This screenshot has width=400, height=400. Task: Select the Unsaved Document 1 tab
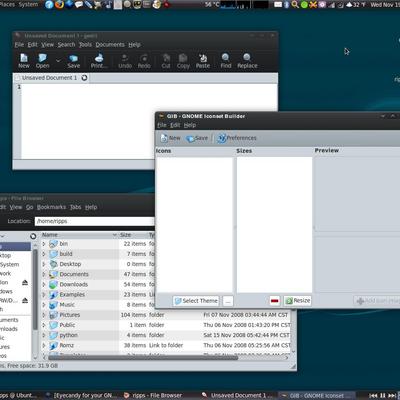coord(49,78)
